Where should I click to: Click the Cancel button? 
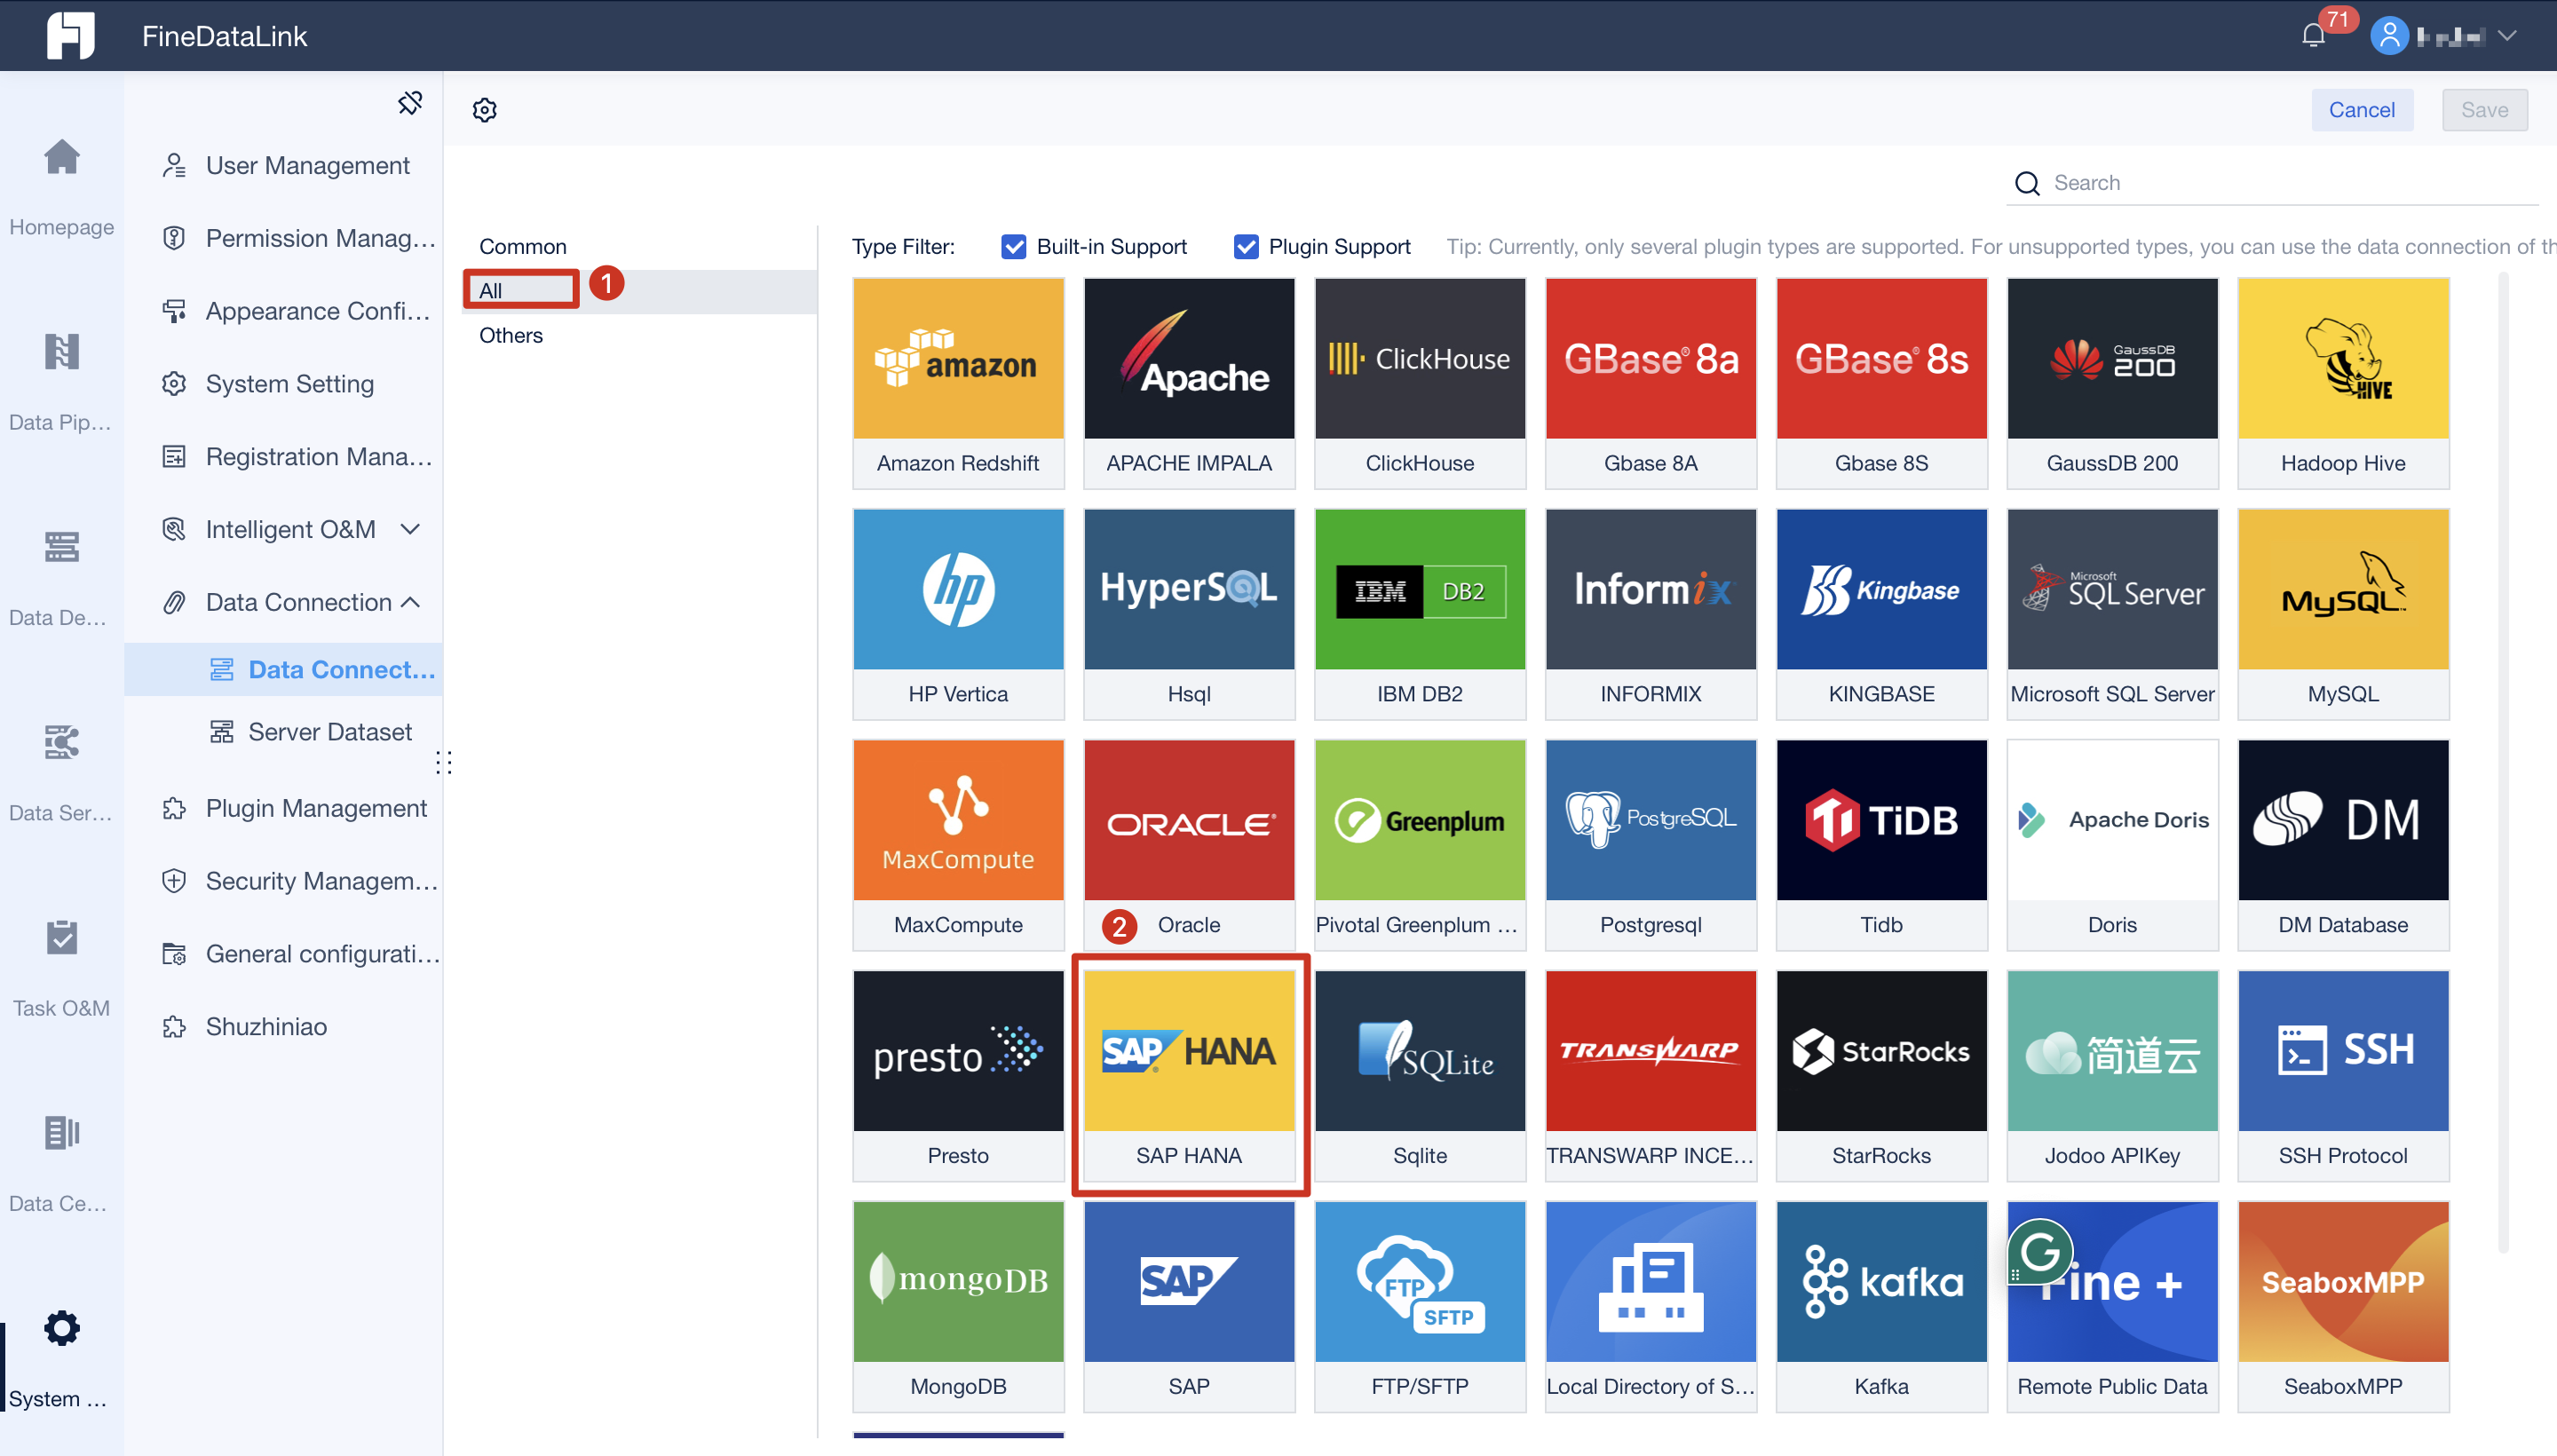2361,110
